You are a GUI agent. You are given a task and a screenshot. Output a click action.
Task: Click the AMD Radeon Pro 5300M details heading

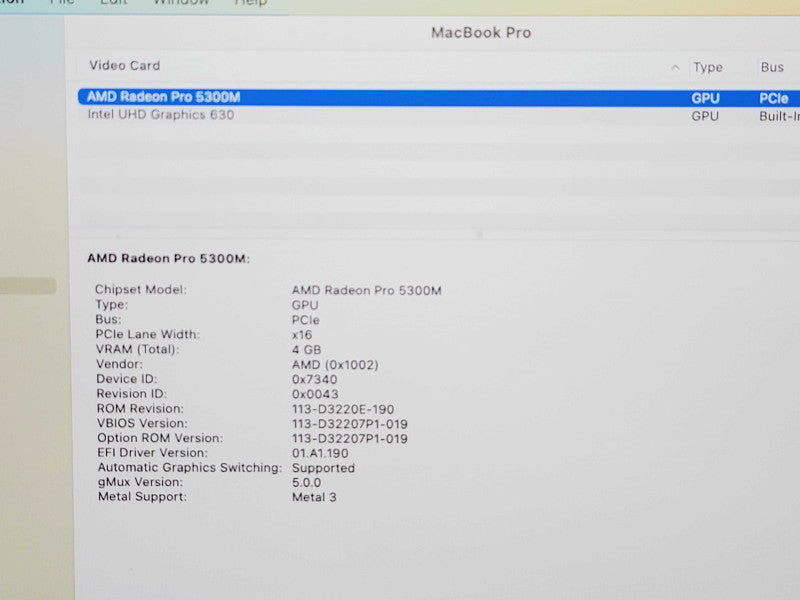[168, 259]
